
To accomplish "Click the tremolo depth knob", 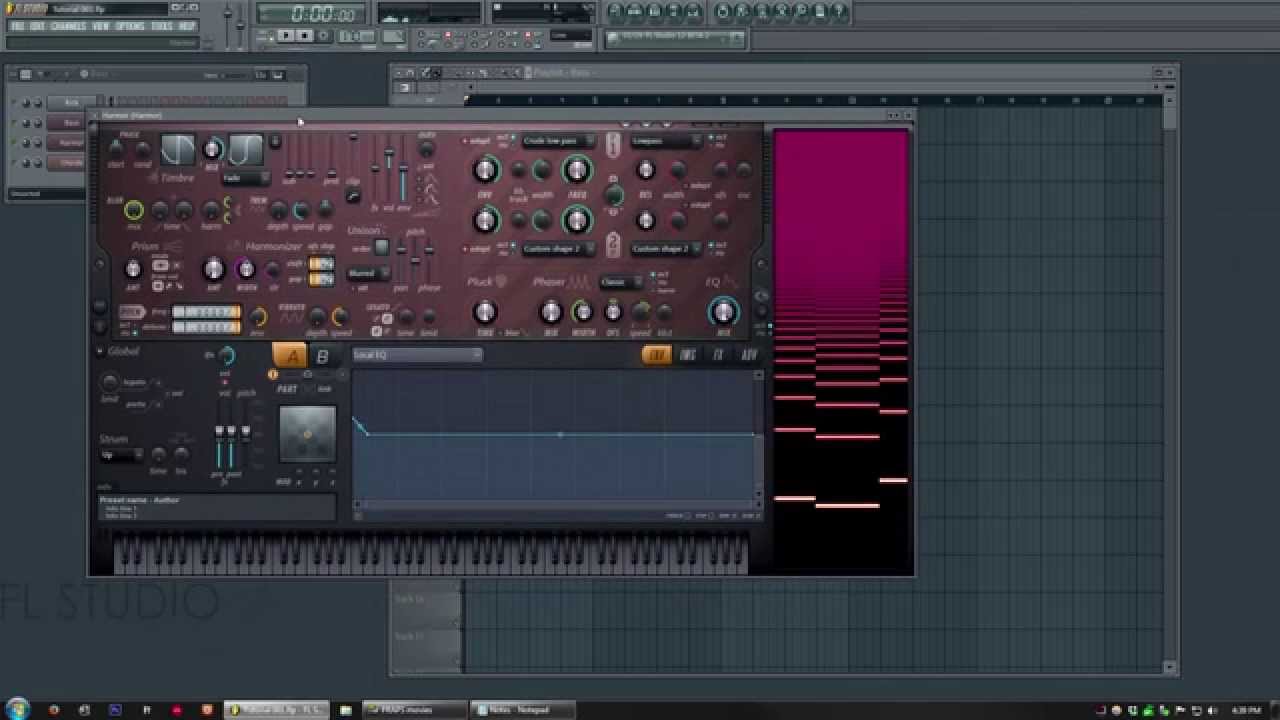I will point(278,210).
